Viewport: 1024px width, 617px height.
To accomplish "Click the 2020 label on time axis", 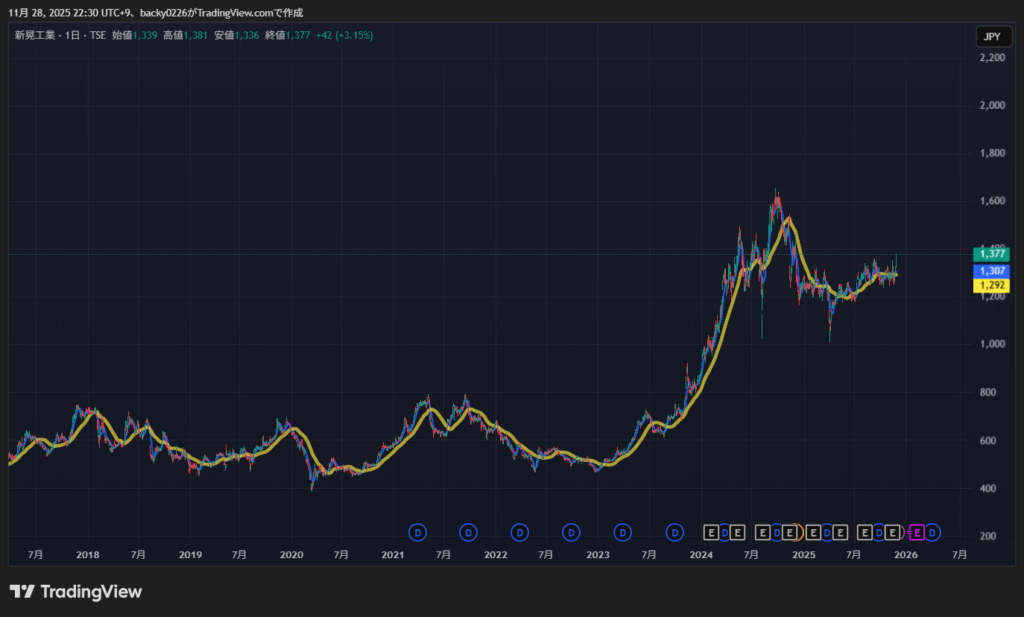I will tap(291, 554).
